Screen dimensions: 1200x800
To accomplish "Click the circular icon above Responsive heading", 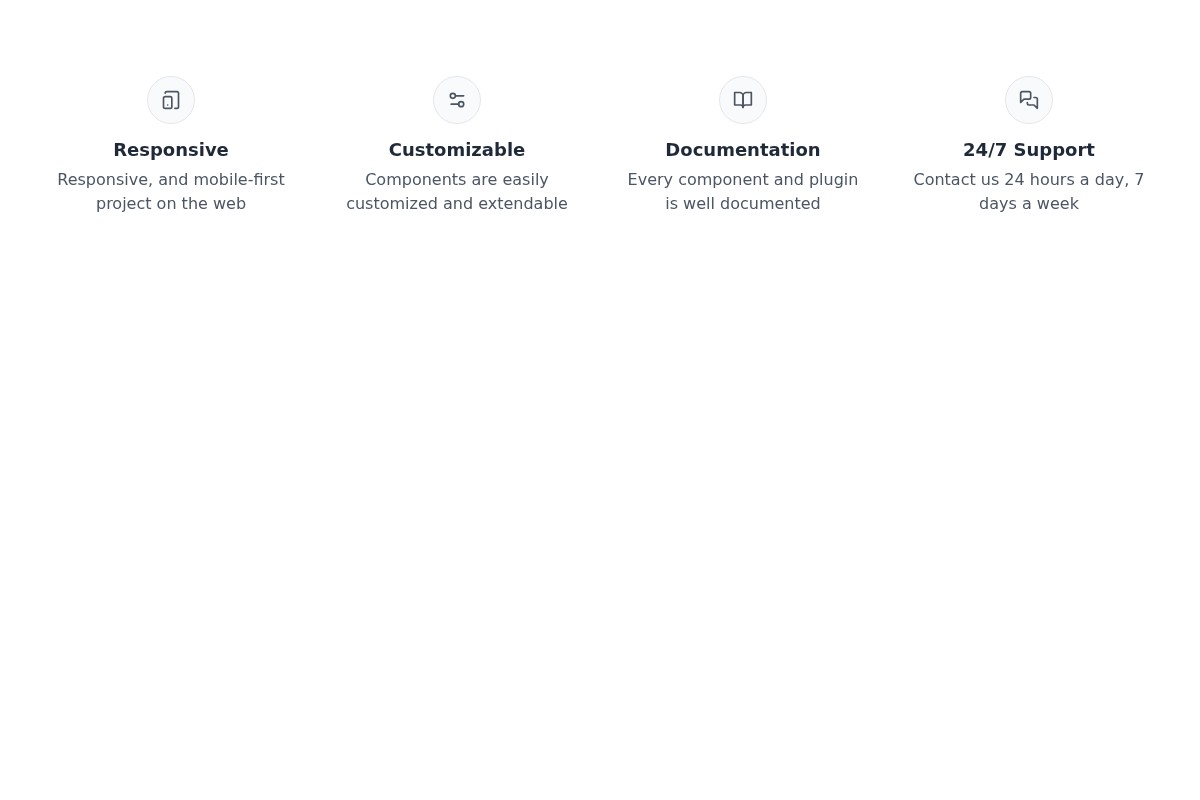I will pos(171,100).
